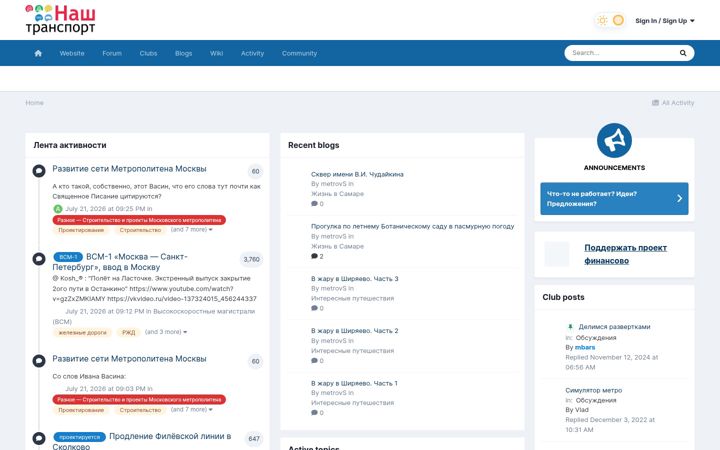The image size is (720, 450).
Task: Click into the Search input field
Action: (622, 53)
